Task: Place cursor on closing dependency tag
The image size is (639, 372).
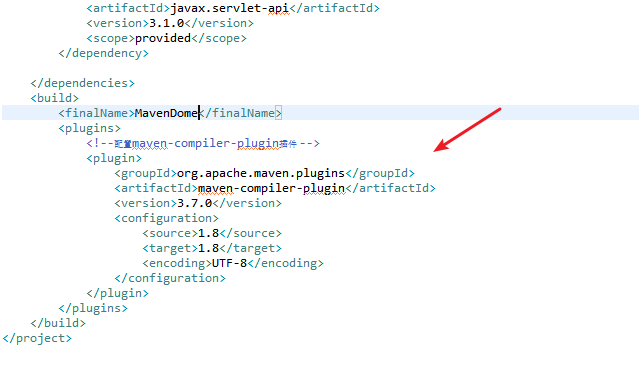Action: pyautogui.click(x=104, y=53)
